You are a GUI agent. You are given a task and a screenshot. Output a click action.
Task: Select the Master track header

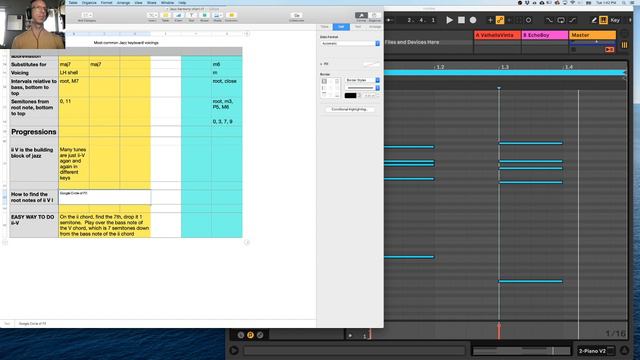coord(593,35)
